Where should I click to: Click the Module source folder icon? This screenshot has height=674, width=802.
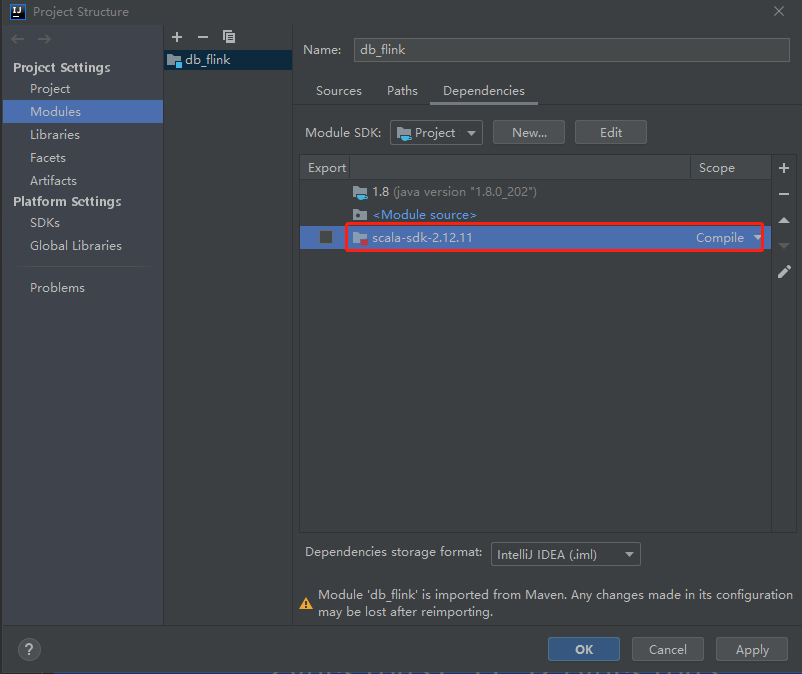[360, 215]
